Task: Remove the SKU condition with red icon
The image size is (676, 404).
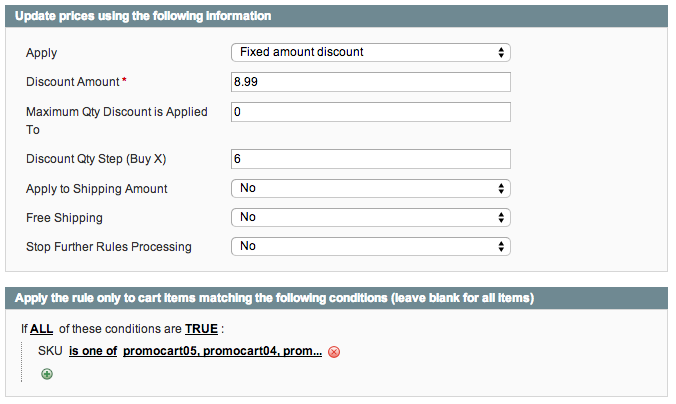Action: tap(334, 352)
